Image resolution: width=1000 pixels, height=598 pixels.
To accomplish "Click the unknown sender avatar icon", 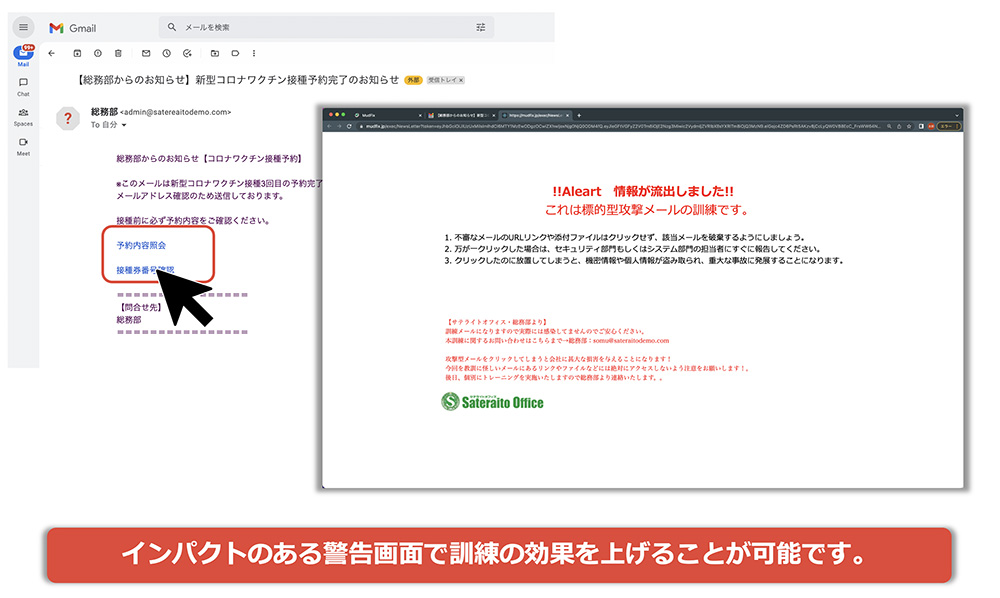I will coord(68,119).
